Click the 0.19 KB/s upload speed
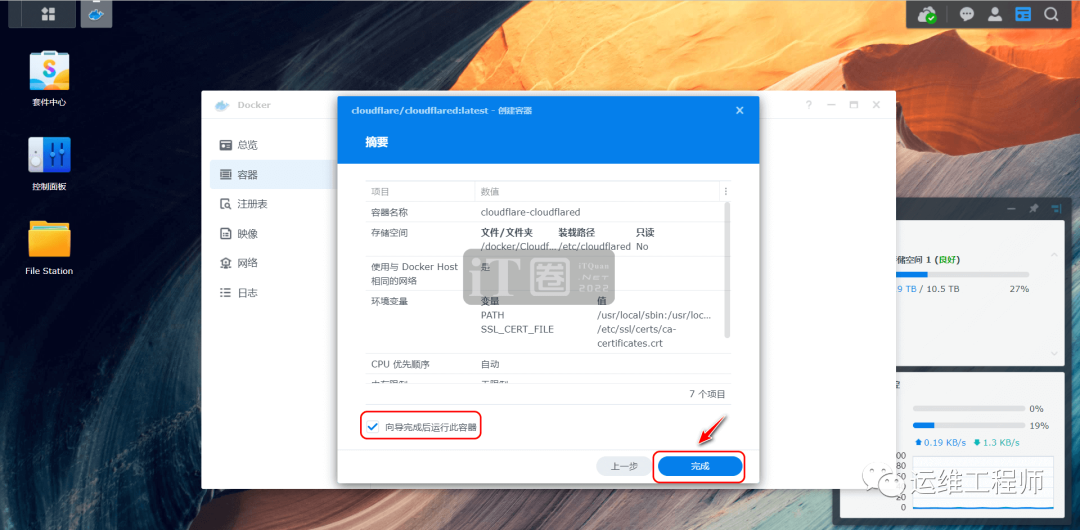 (940, 442)
